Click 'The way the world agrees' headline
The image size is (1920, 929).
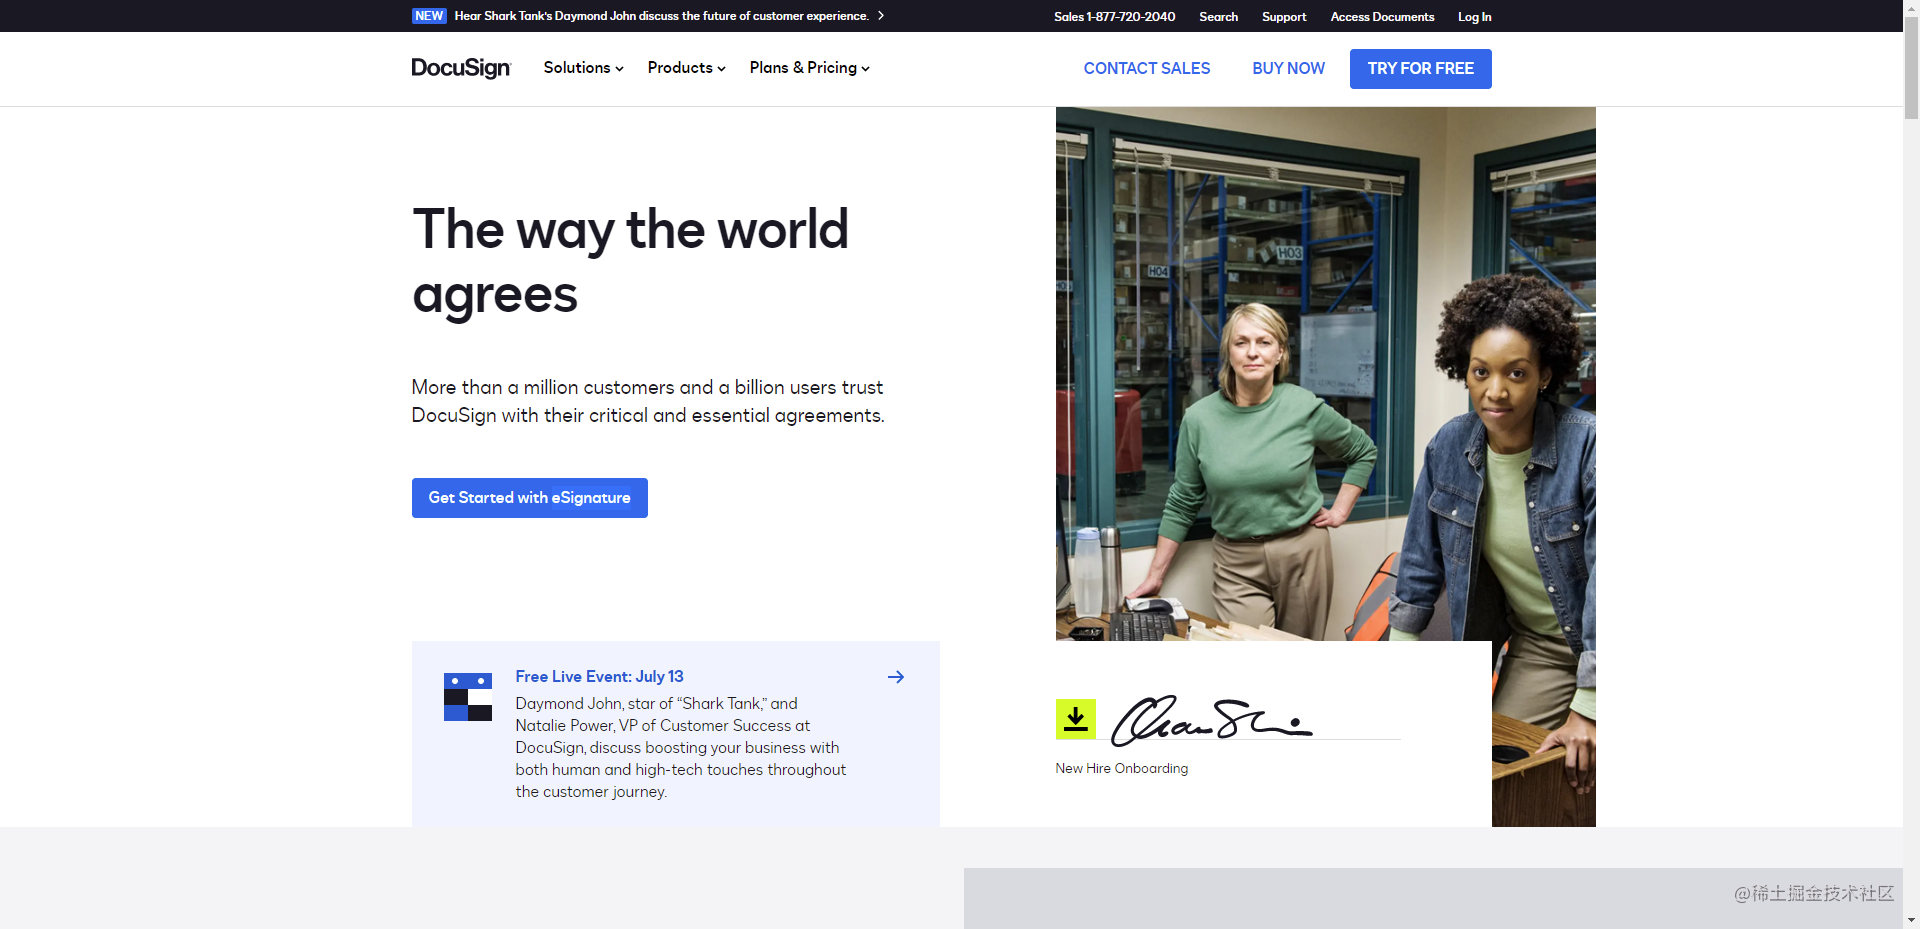(x=631, y=262)
